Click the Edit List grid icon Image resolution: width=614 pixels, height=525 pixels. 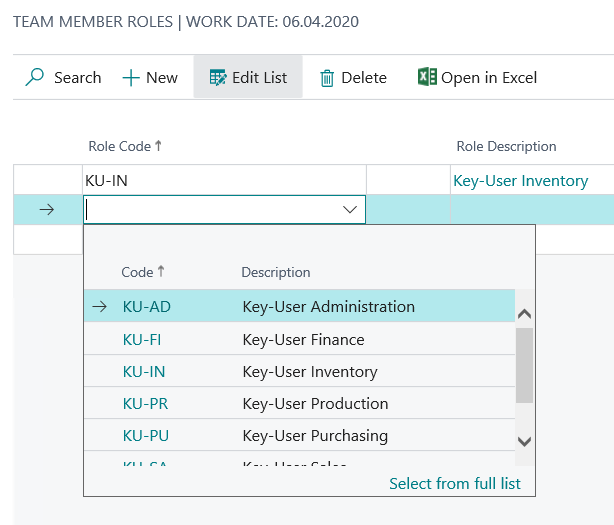(217, 77)
